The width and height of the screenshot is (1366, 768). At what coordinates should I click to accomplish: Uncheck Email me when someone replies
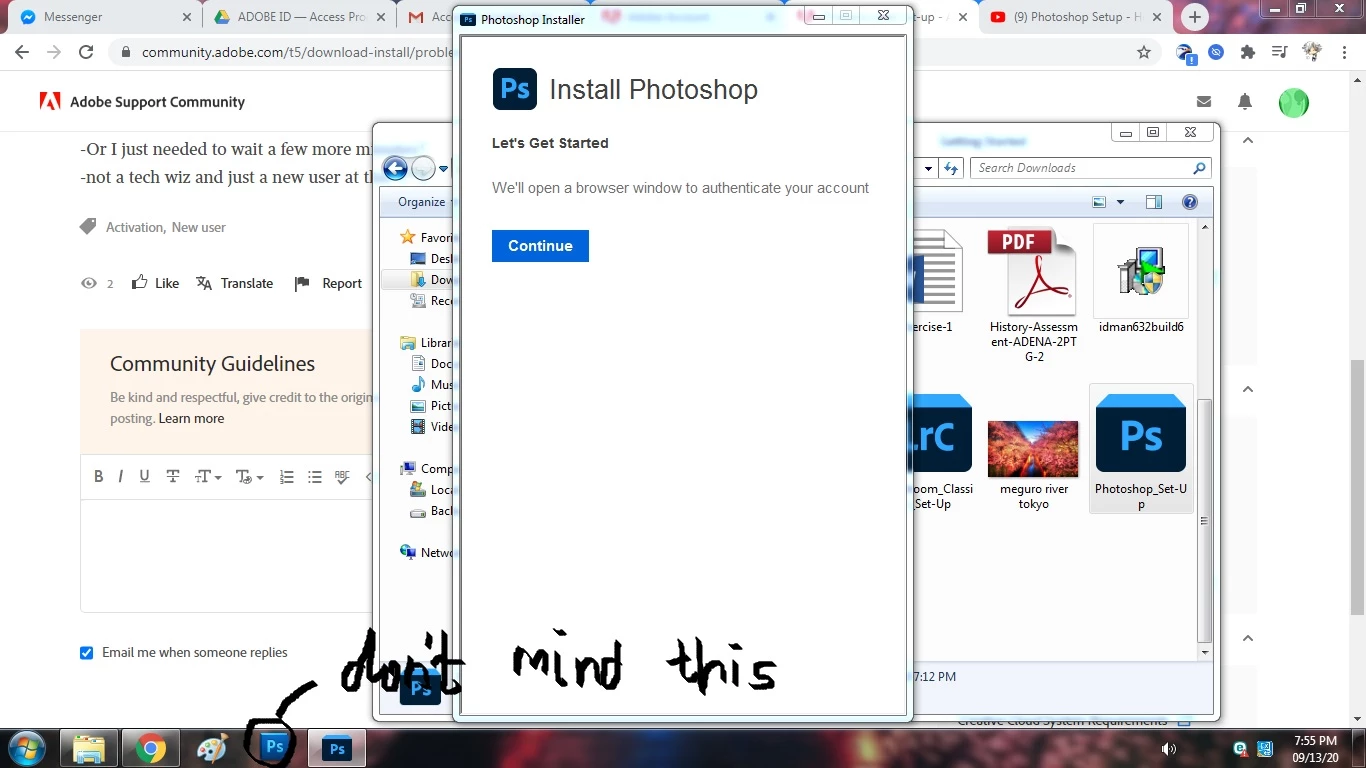pos(87,653)
